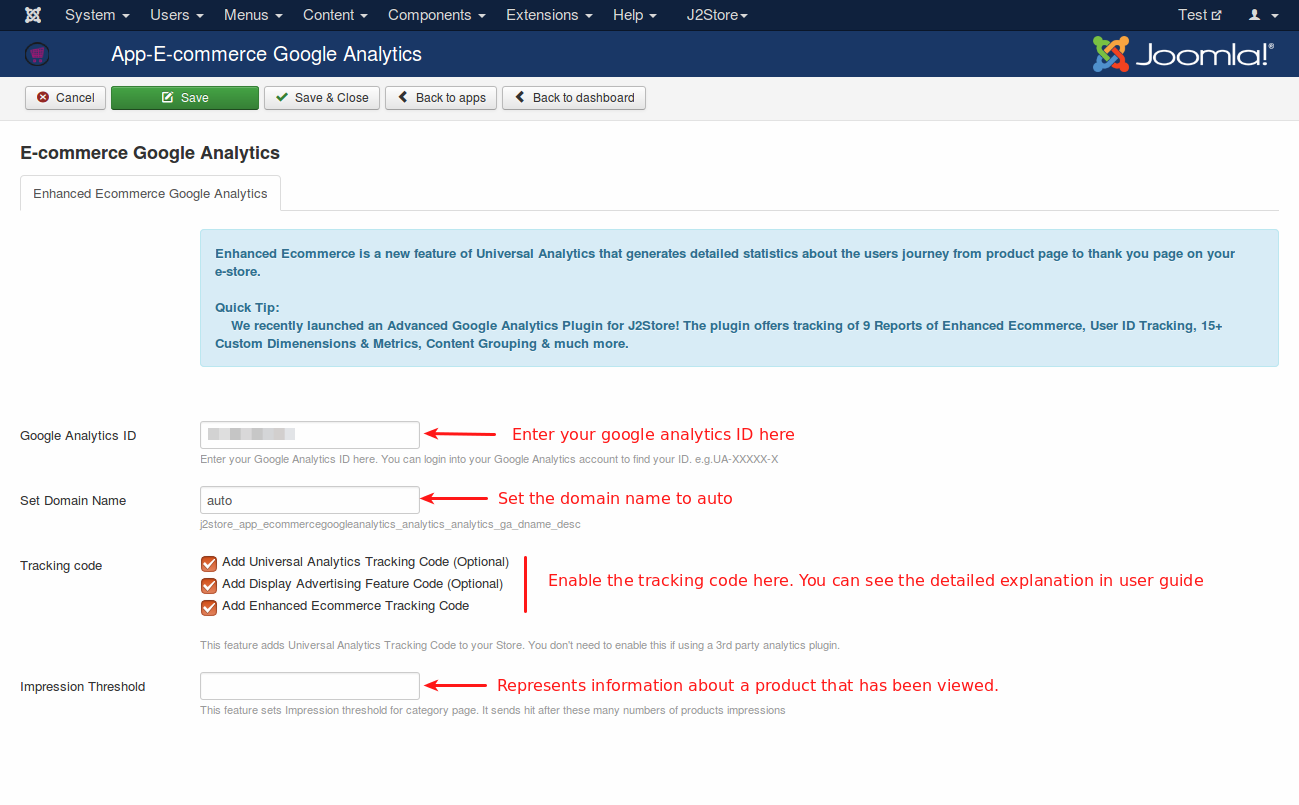Toggle Add Enhanced Ecommerce Tracking Code checkbox

(x=209, y=607)
